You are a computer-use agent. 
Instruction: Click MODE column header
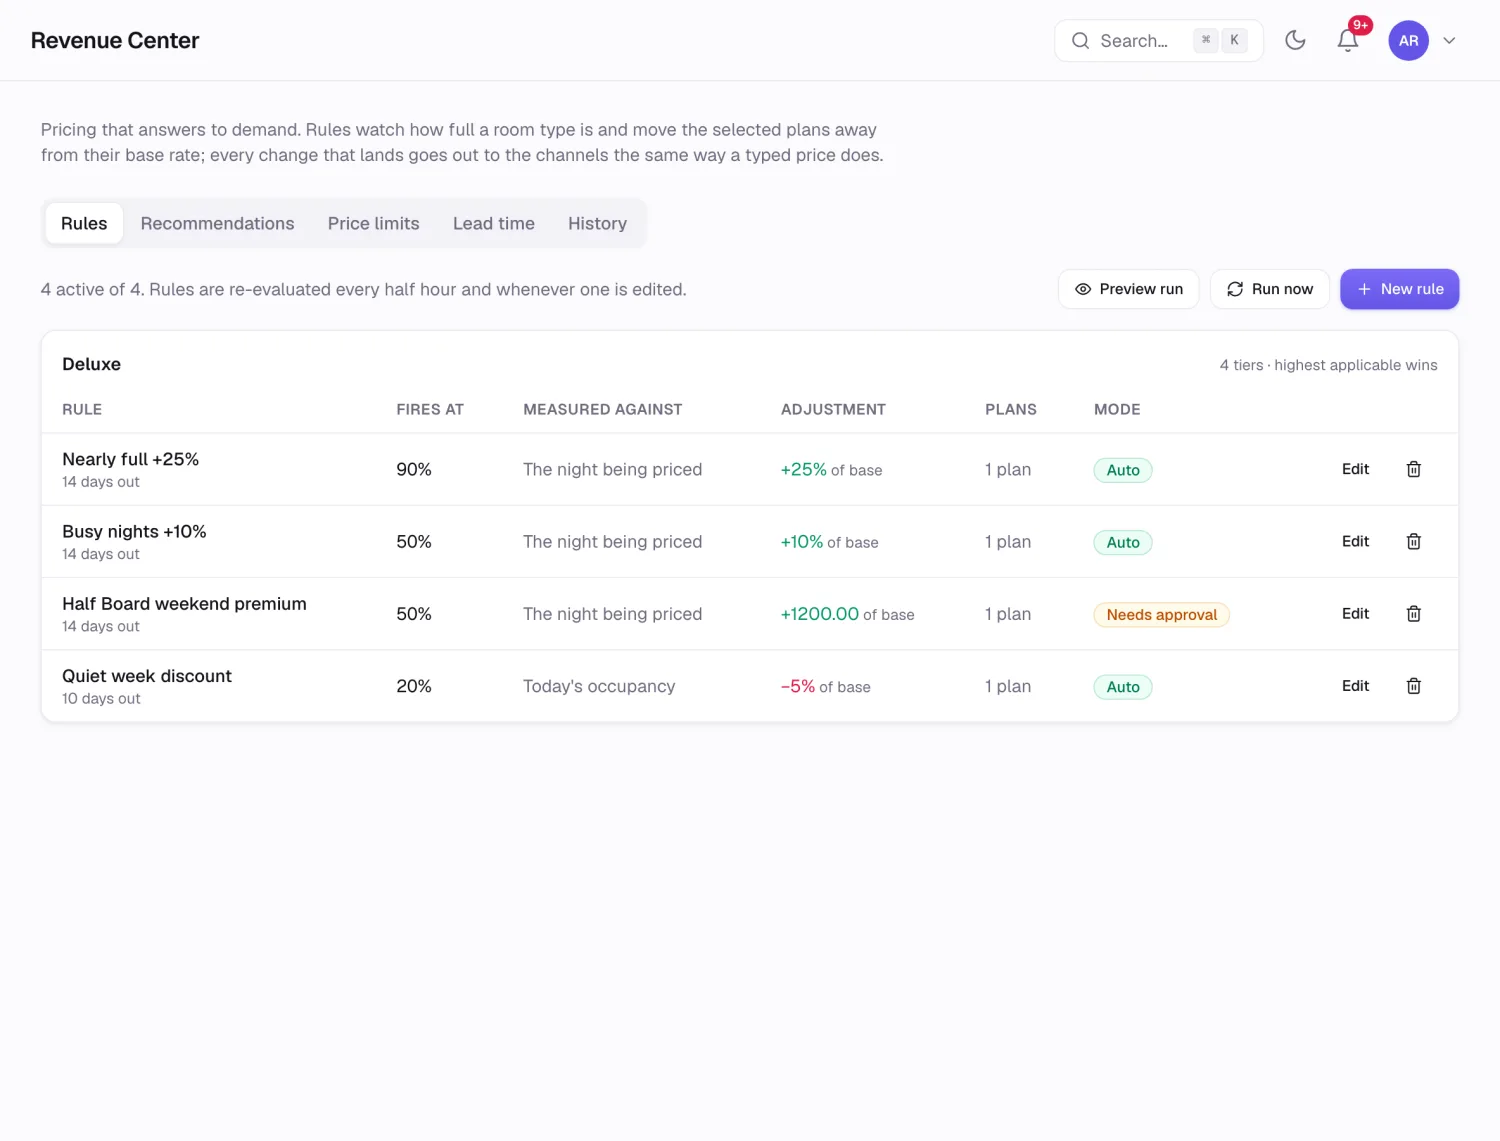pos(1117,409)
